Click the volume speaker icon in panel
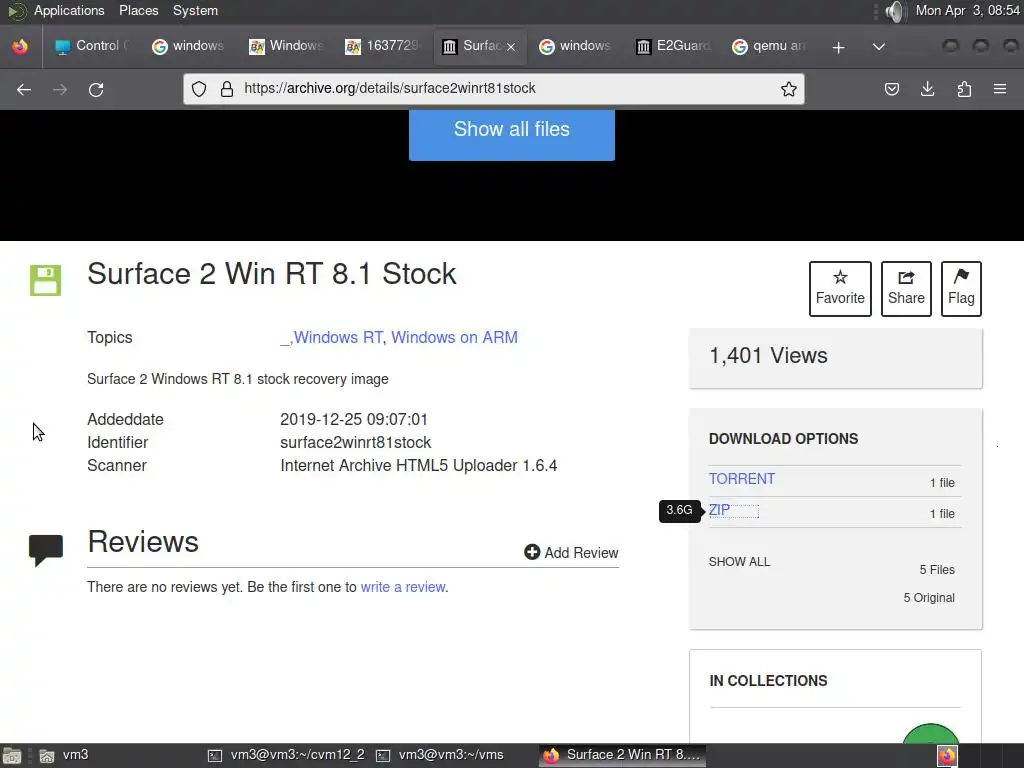Image resolution: width=1024 pixels, height=768 pixels. tap(896, 11)
